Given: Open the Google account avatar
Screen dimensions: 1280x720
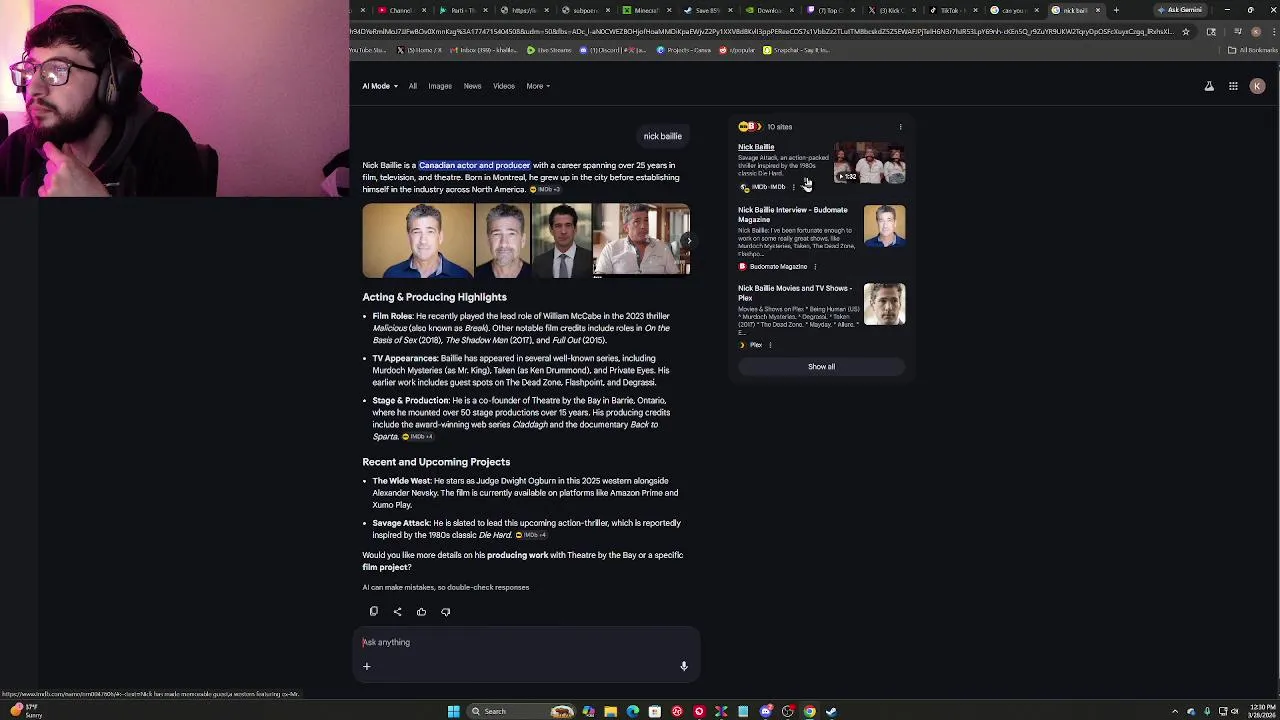Looking at the screenshot, I should (x=1257, y=86).
